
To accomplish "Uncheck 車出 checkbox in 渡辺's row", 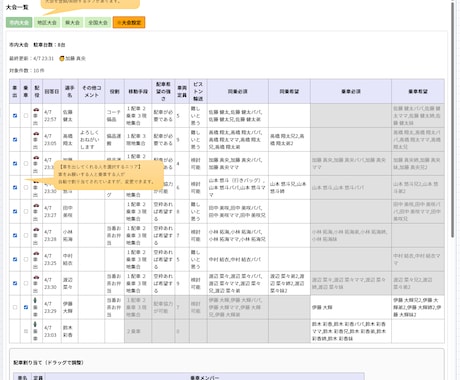I will click(x=15, y=283).
